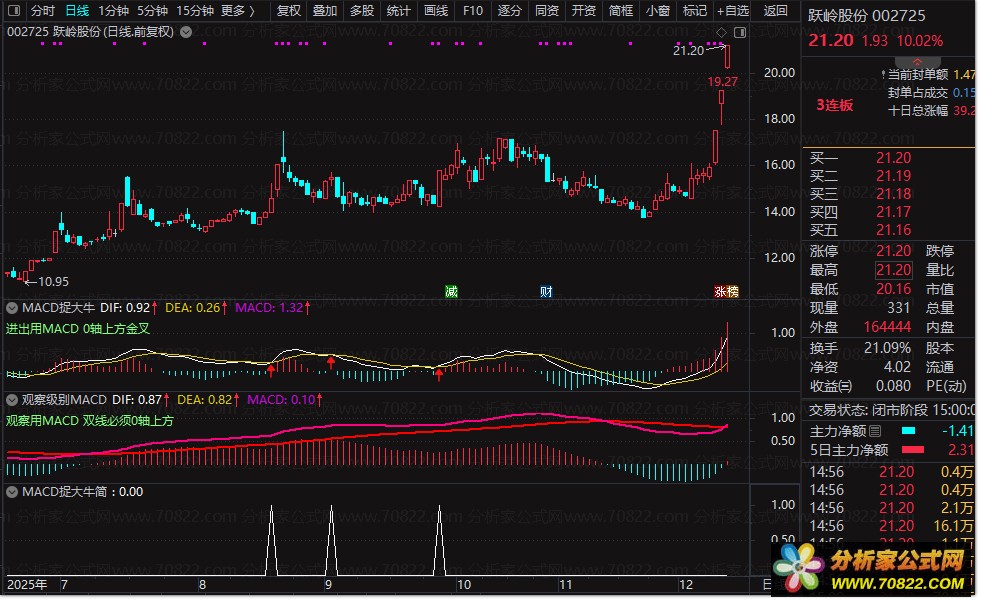Click the first red arrow signal on MACD
The image size is (981, 600).
click(x=270, y=371)
